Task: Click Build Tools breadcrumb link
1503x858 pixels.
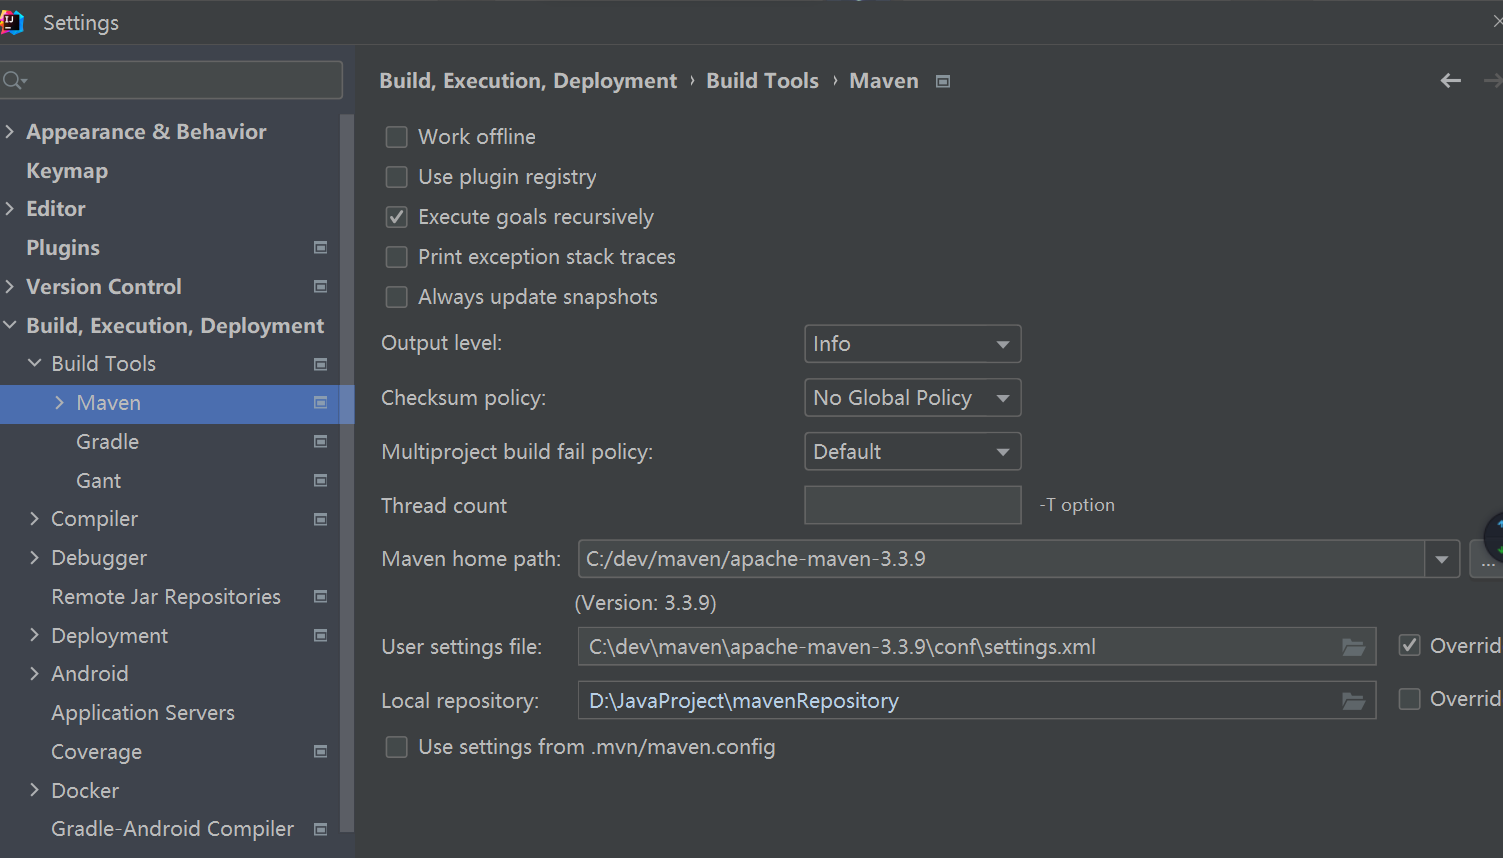Action: pyautogui.click(x=762, y=81)
